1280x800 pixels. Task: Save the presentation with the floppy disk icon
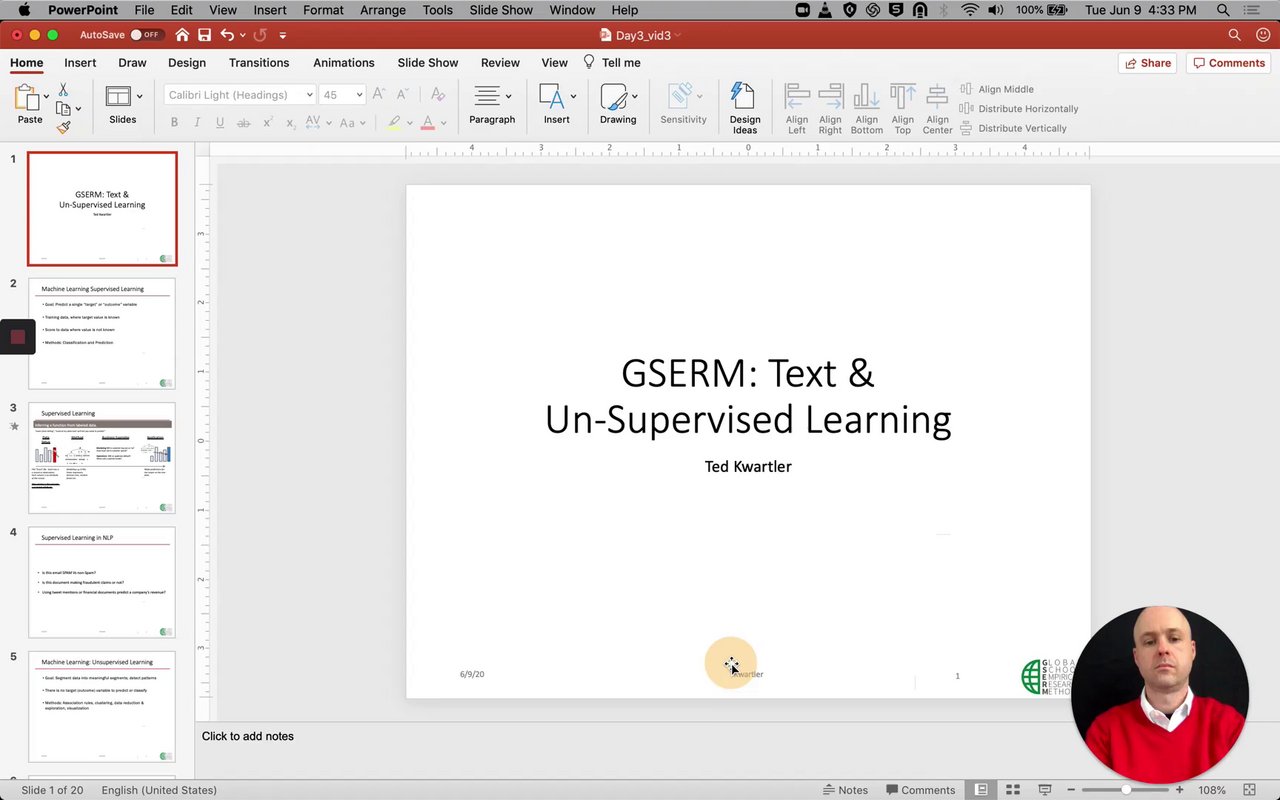pyautogui.click(x=204, y=35)
